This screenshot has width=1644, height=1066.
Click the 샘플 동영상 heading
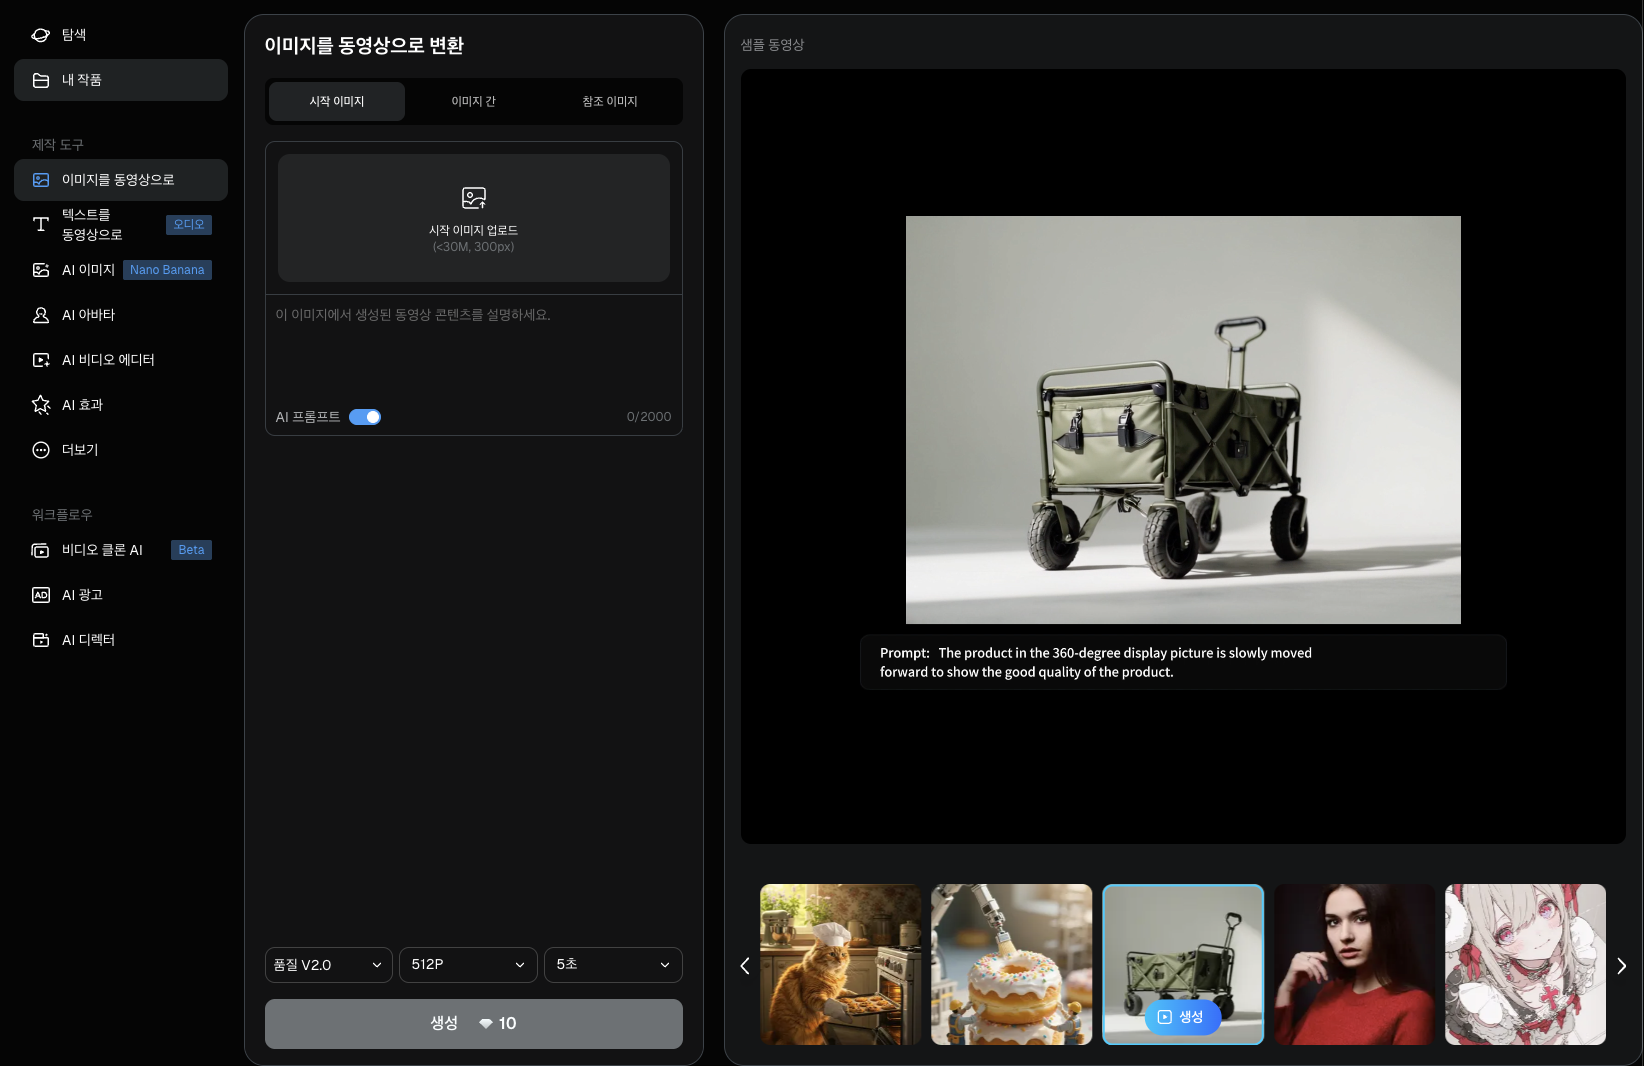pos(772,45)
